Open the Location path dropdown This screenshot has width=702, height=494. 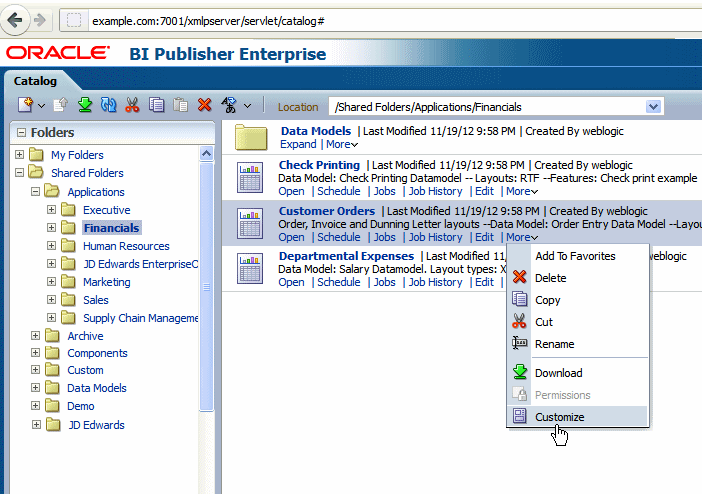[654, 107]
